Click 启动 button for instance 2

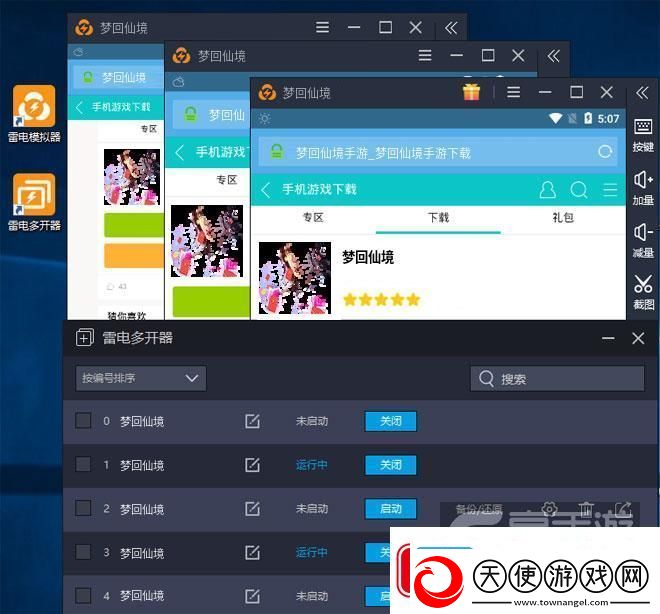(391, 508)
